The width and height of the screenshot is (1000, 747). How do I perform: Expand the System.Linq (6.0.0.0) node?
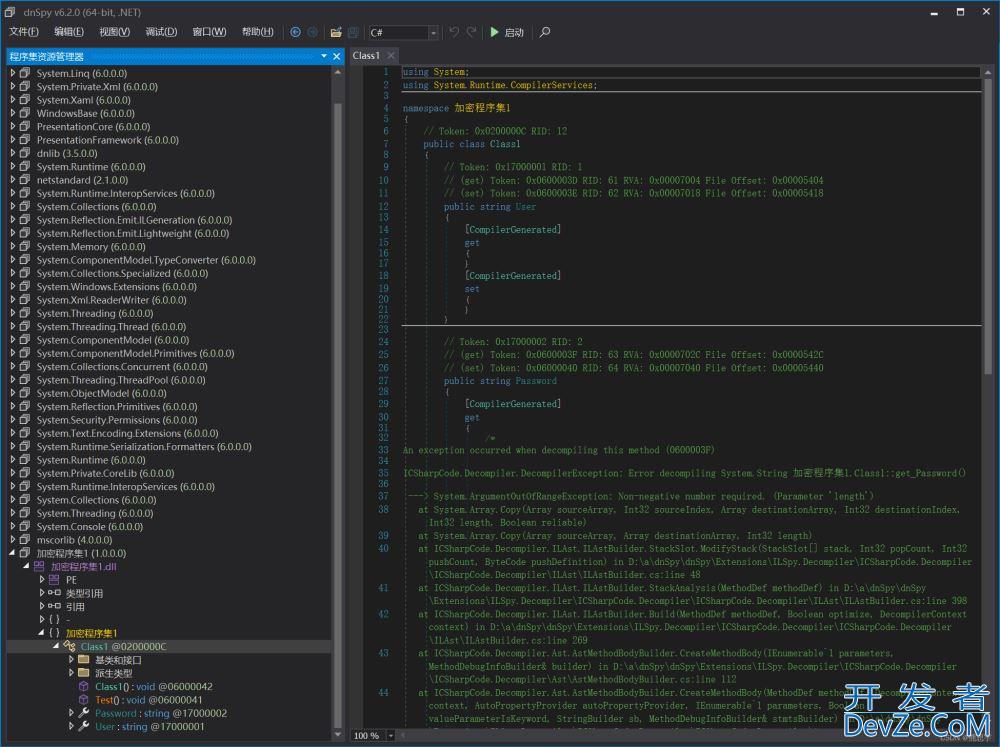point(13,73)
